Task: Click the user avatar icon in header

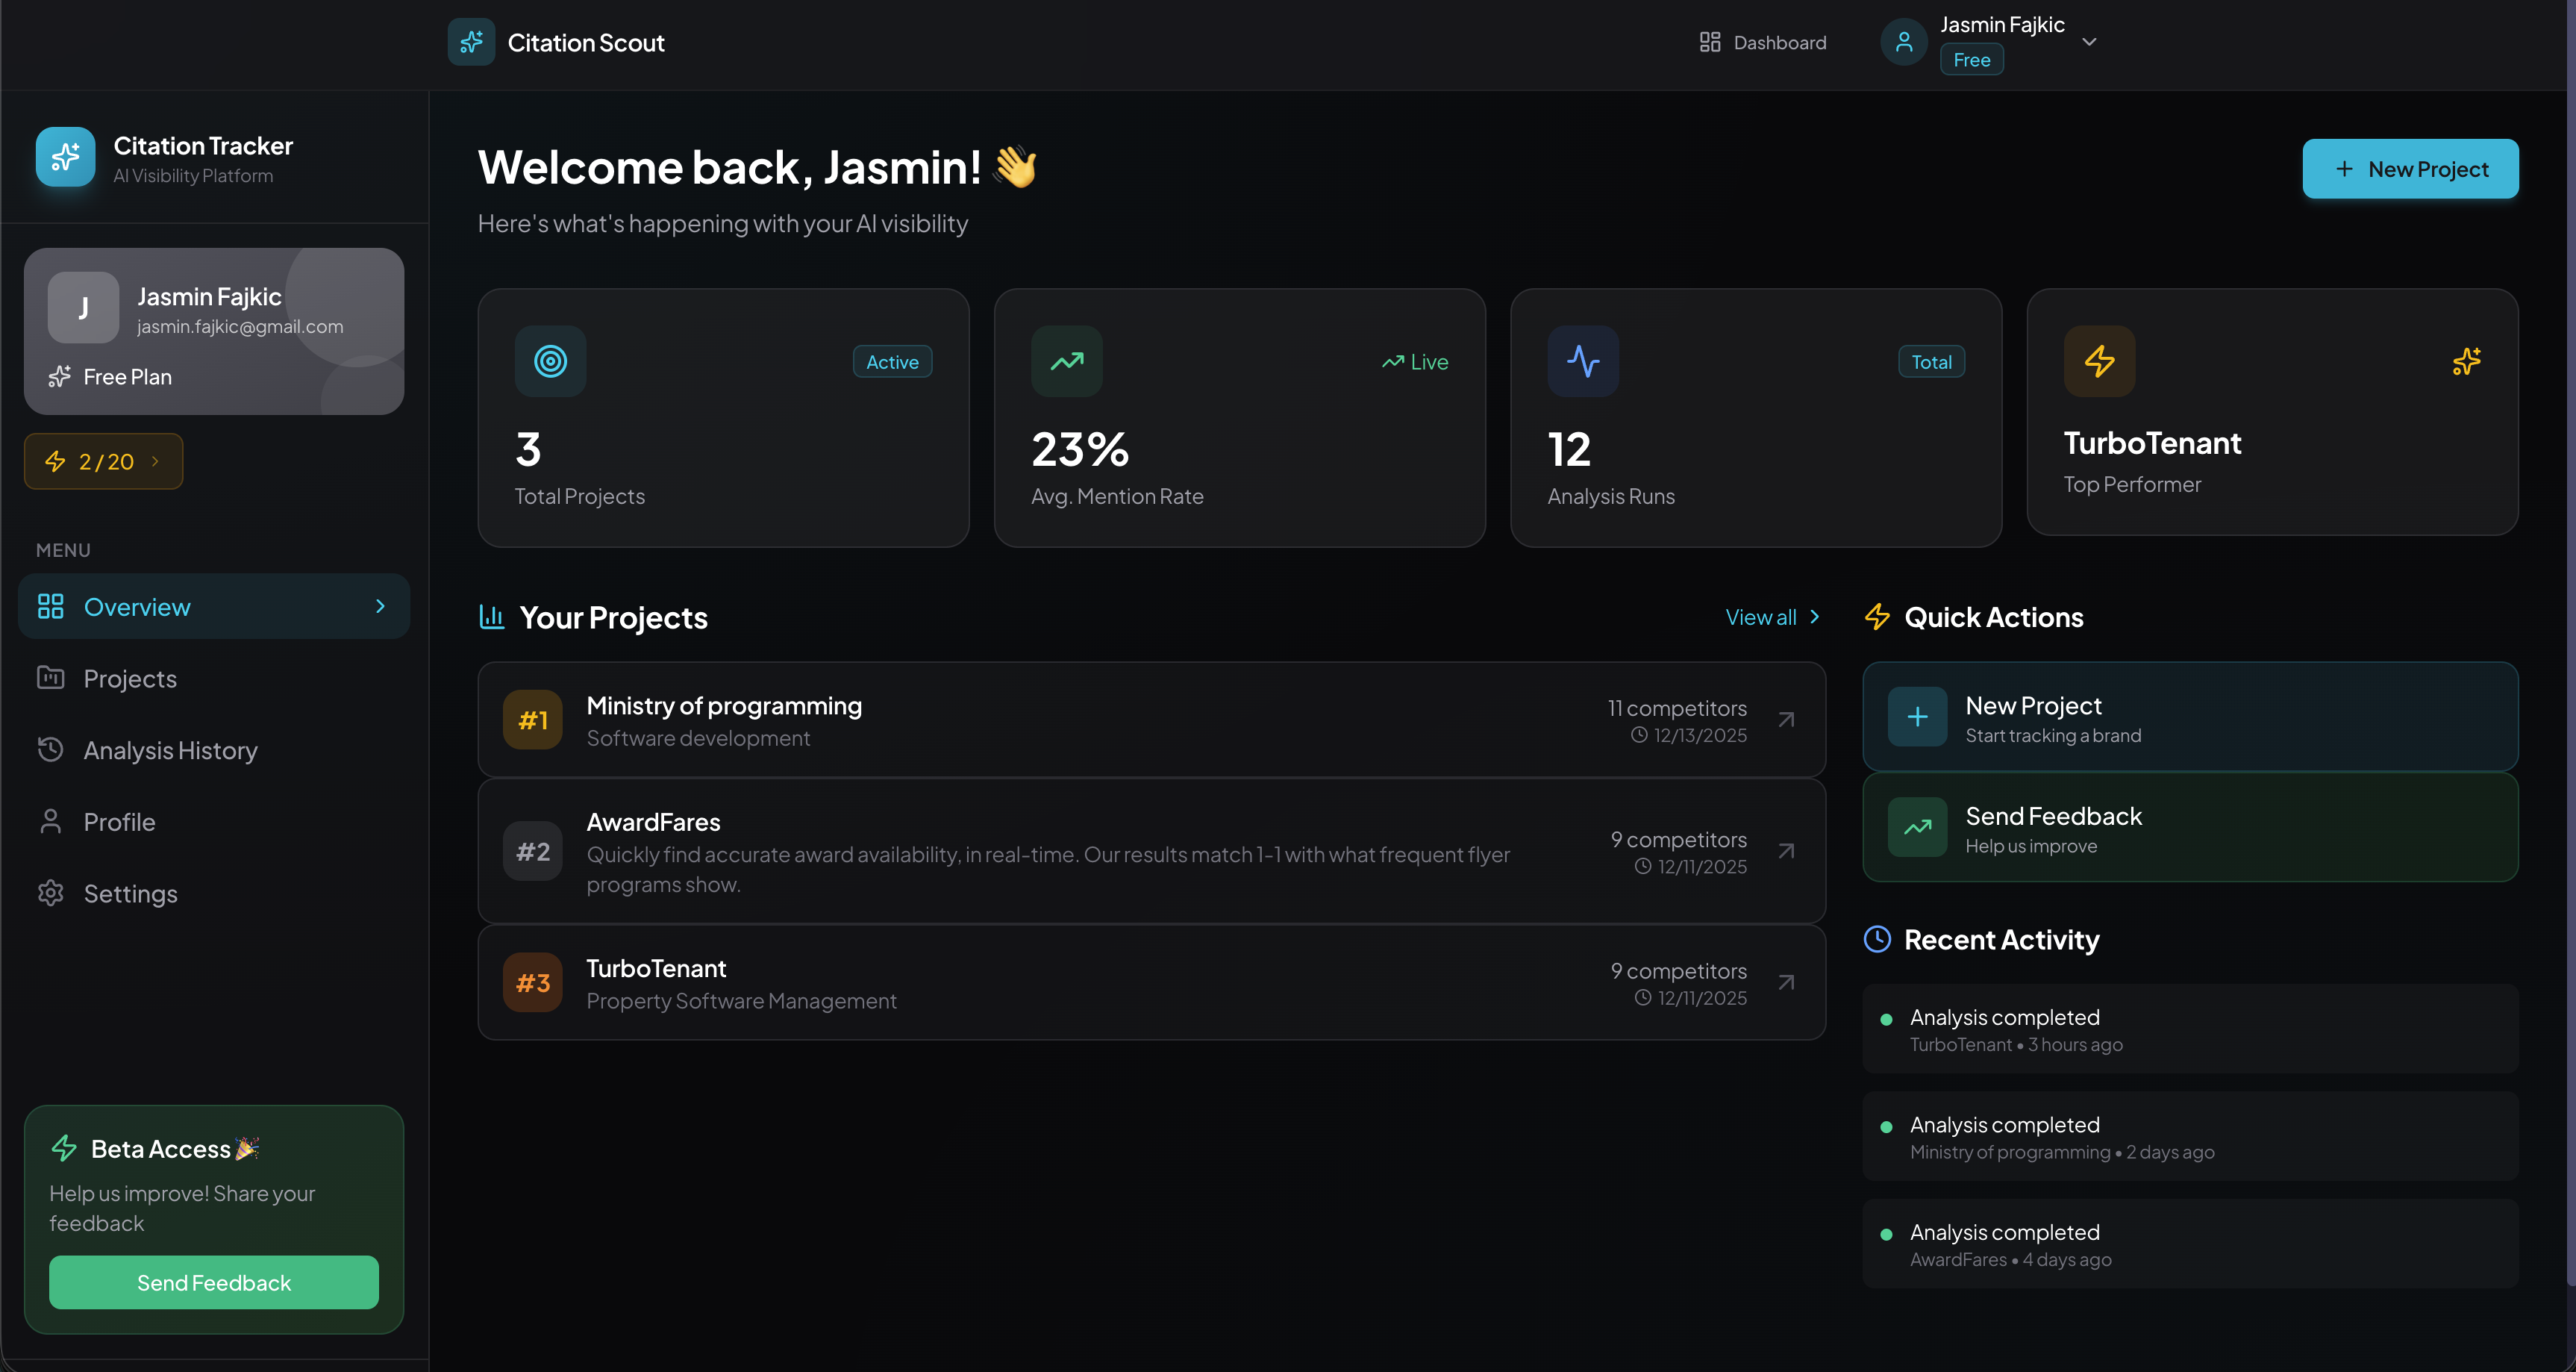Action: click(x=1904, y=42)
